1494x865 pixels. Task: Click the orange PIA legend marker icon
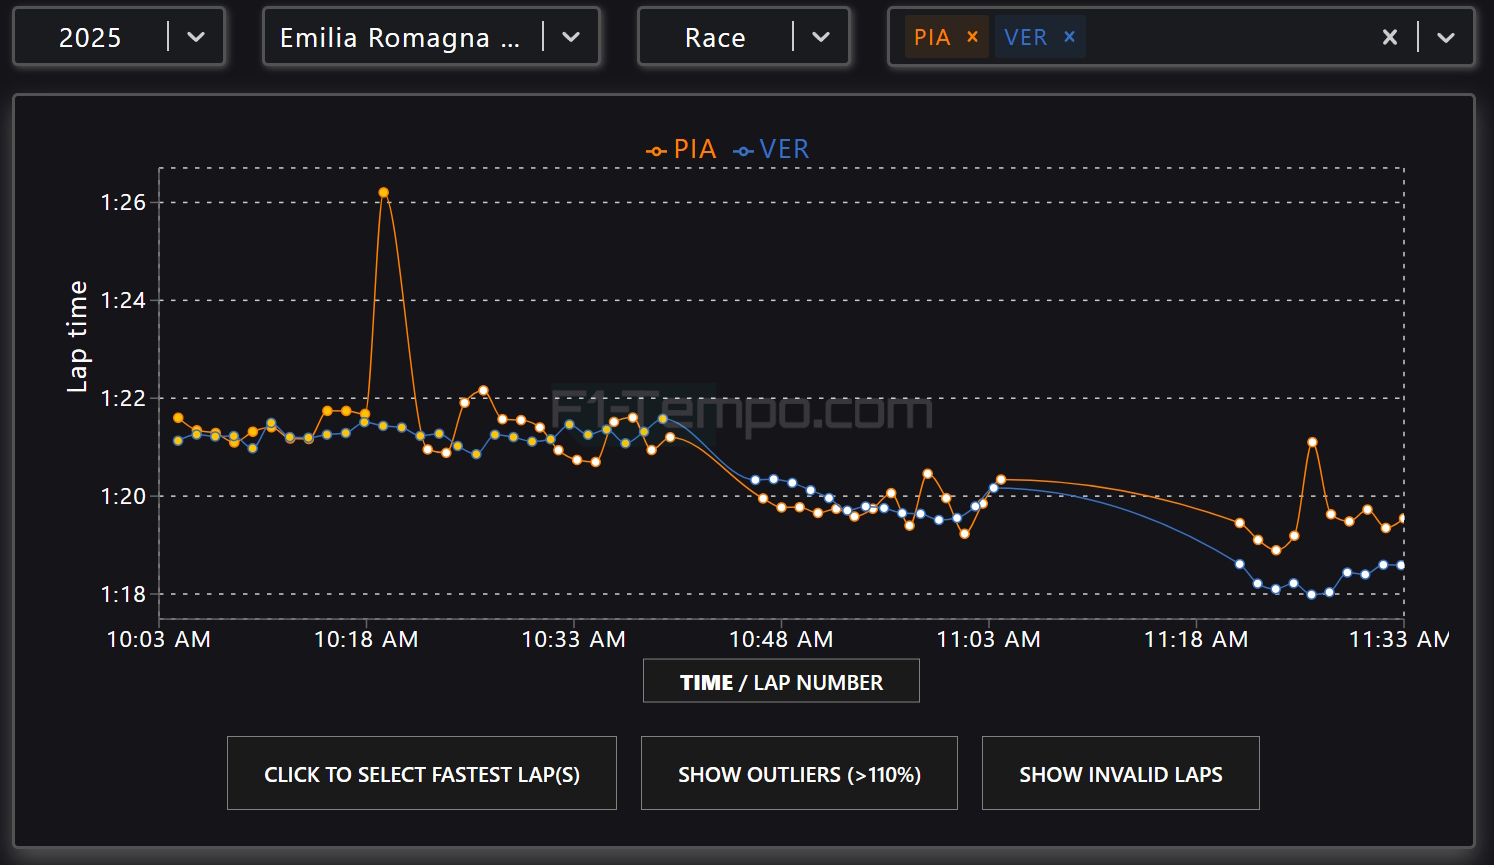[x=656, y=151]
